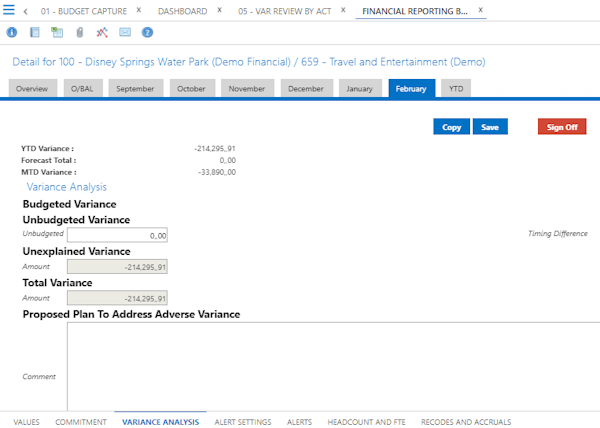Viewport: 600px width, 428px height.
Task: Select the January period tab
Action: click(x=359, y=88)
